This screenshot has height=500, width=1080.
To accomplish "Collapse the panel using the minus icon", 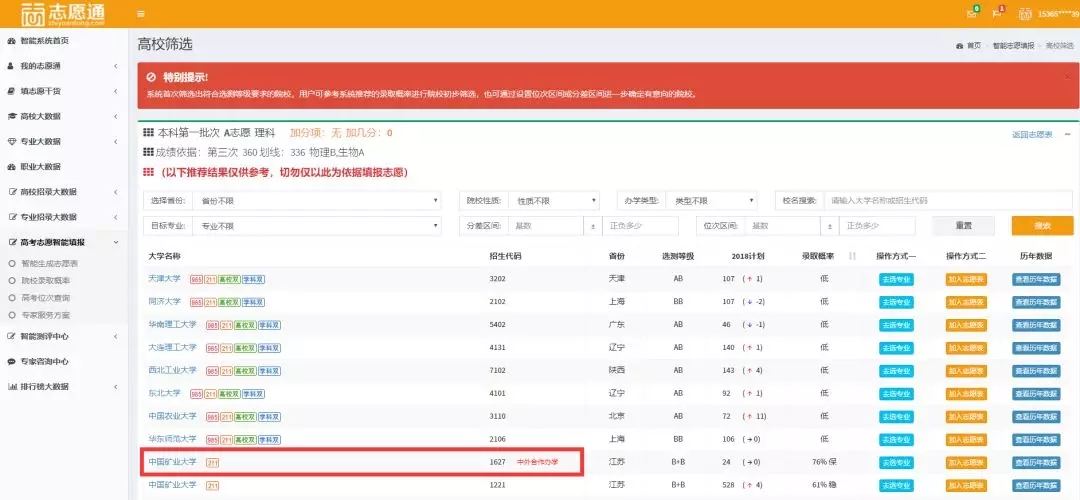I will [x=1067, y=133].
